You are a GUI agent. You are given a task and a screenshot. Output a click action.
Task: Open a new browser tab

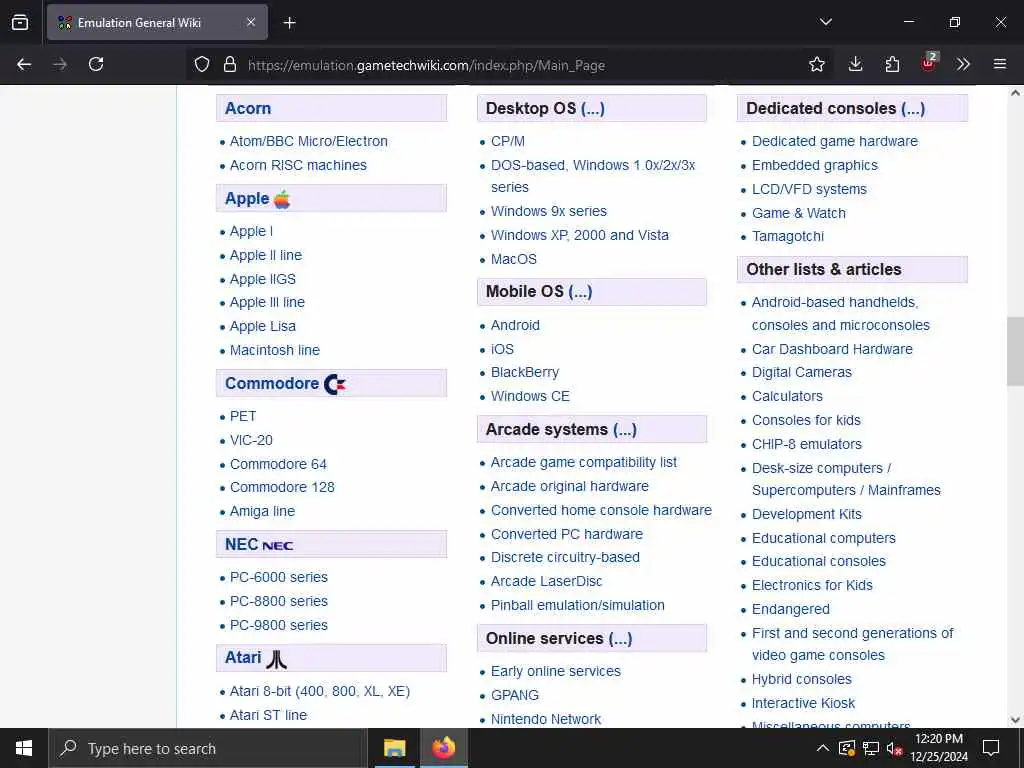point(289,23)
